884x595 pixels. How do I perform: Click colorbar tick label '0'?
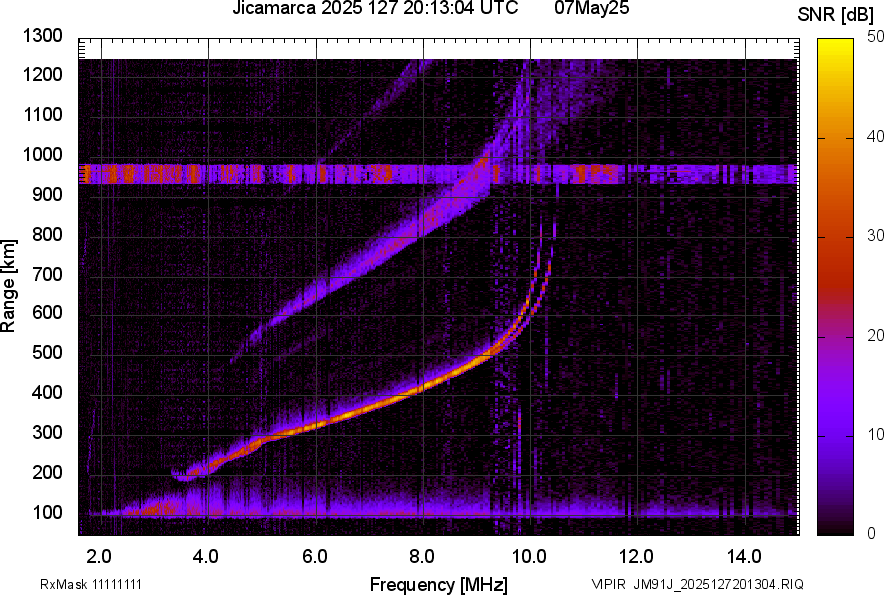point(872,533)
